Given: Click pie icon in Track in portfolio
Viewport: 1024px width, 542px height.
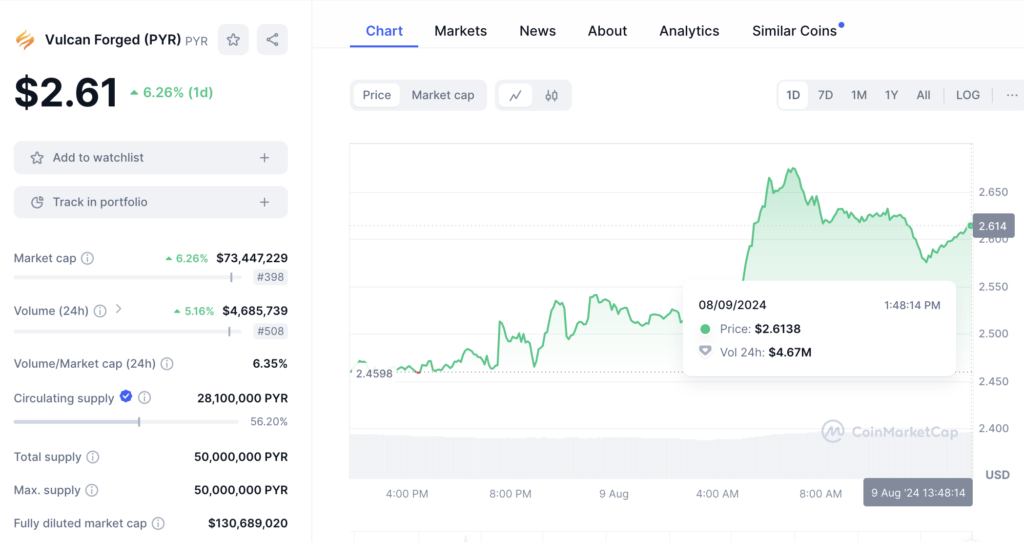Looking at the screenshot, I should (x=37, y=202).
